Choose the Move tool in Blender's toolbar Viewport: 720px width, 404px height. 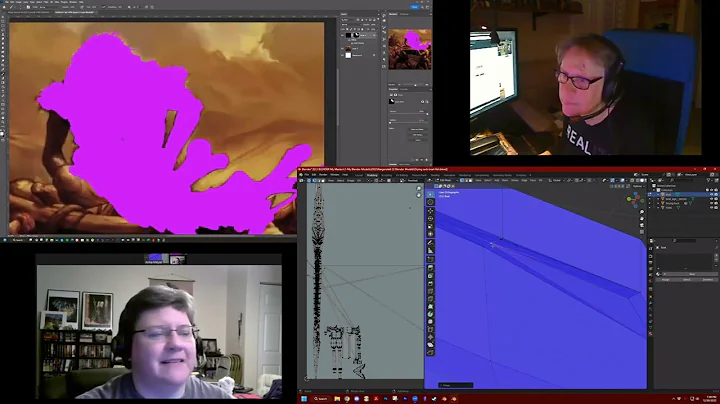tap(430, 211)
